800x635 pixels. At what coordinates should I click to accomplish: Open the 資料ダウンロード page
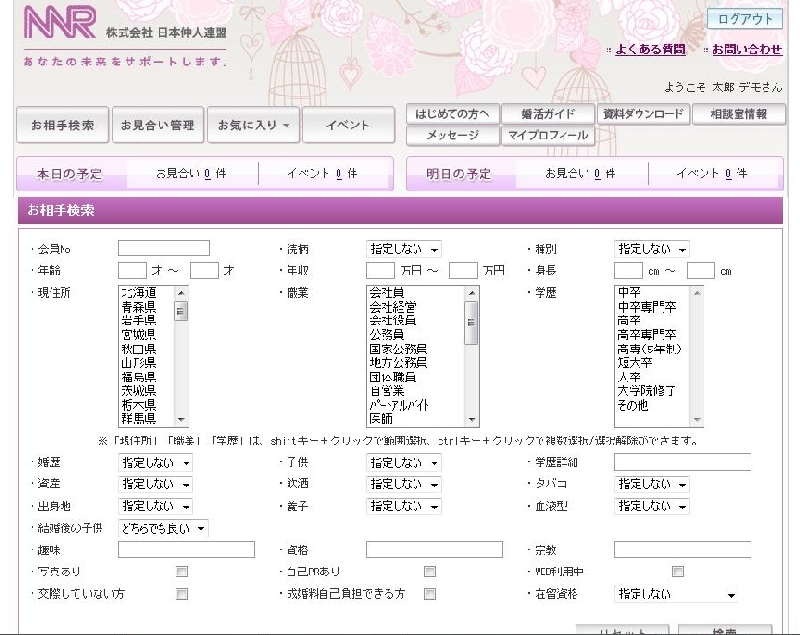click(x=648, y=114)
